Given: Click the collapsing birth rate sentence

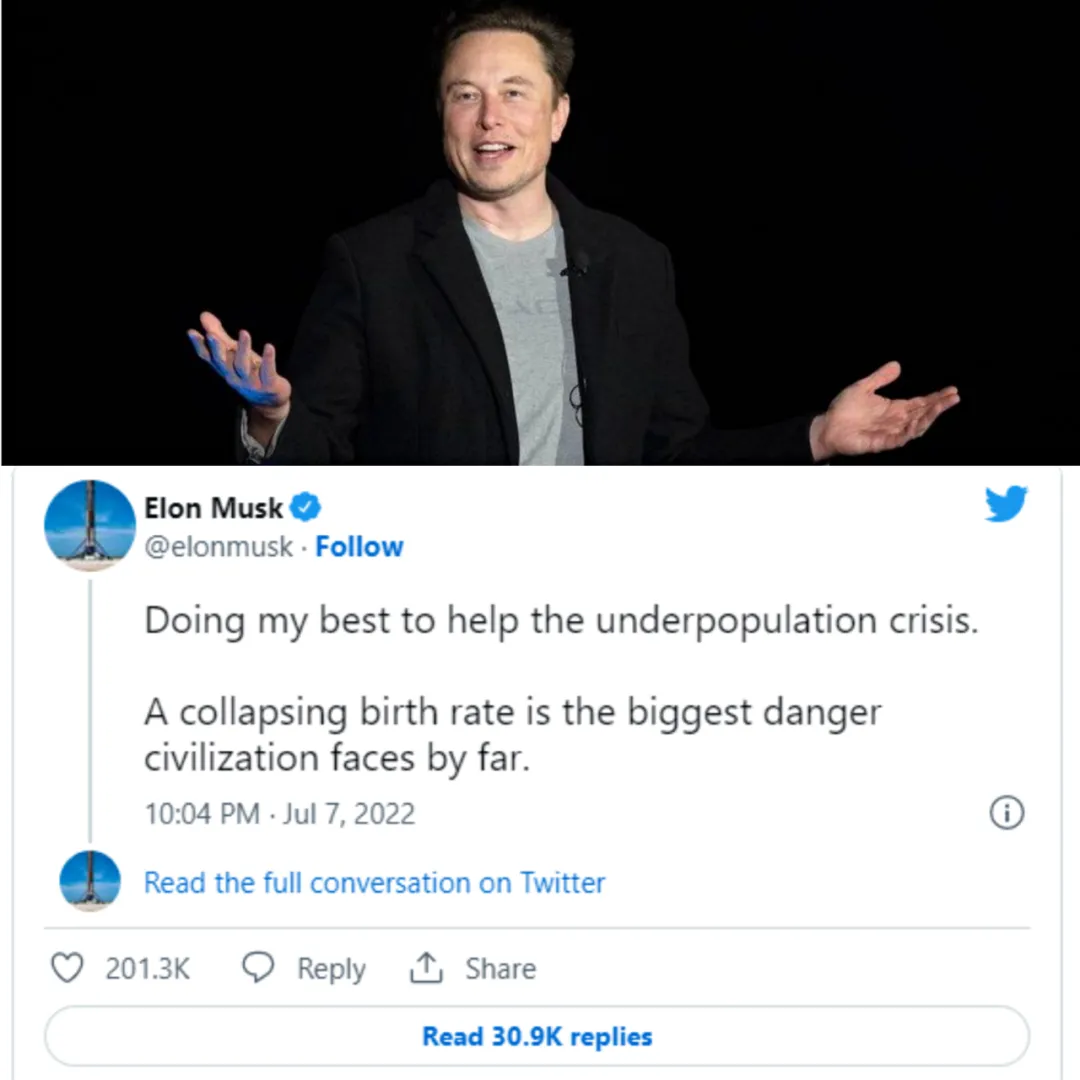Looking at the screenshot, I should (x=512, y=735).
